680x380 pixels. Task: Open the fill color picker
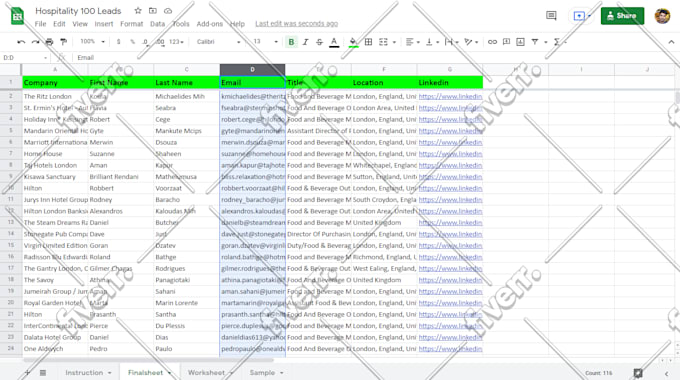[x=353, y=42]
